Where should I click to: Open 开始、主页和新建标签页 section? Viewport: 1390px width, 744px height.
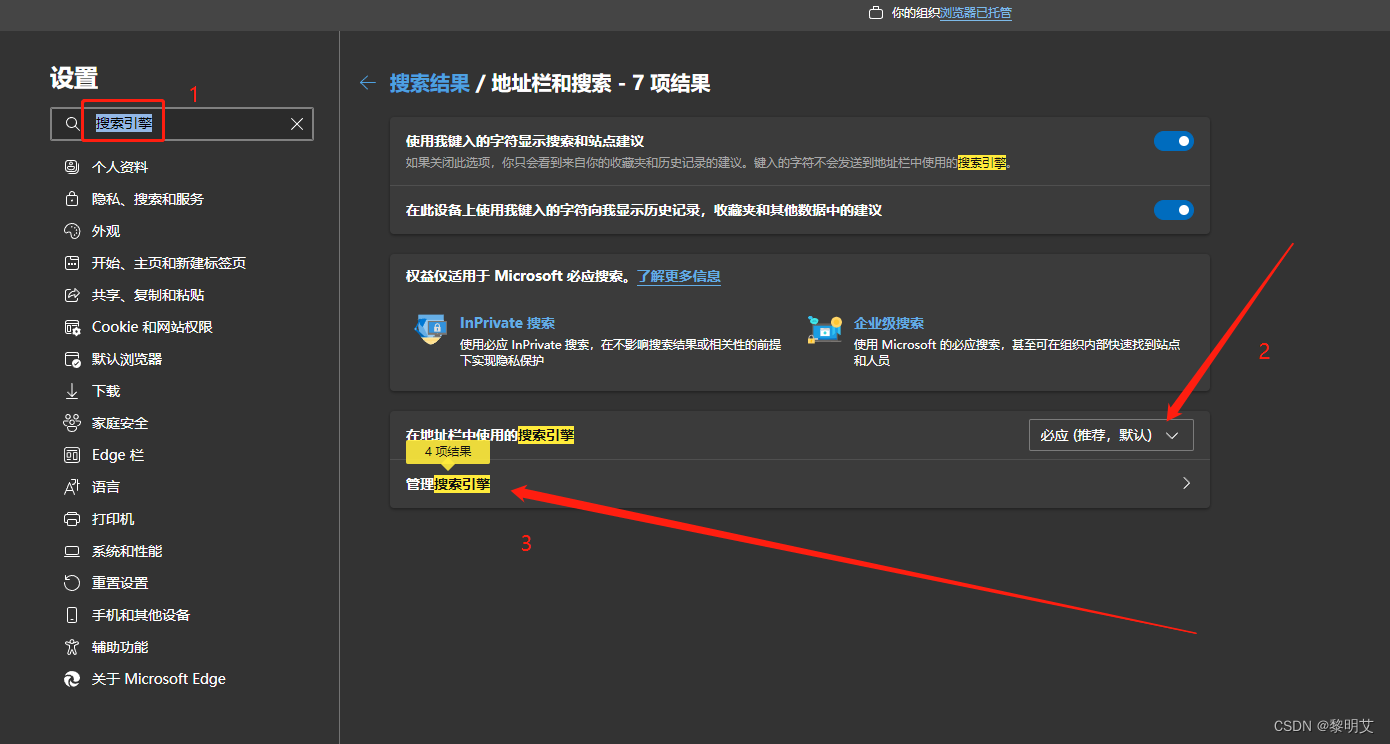[x=169, y=263]
